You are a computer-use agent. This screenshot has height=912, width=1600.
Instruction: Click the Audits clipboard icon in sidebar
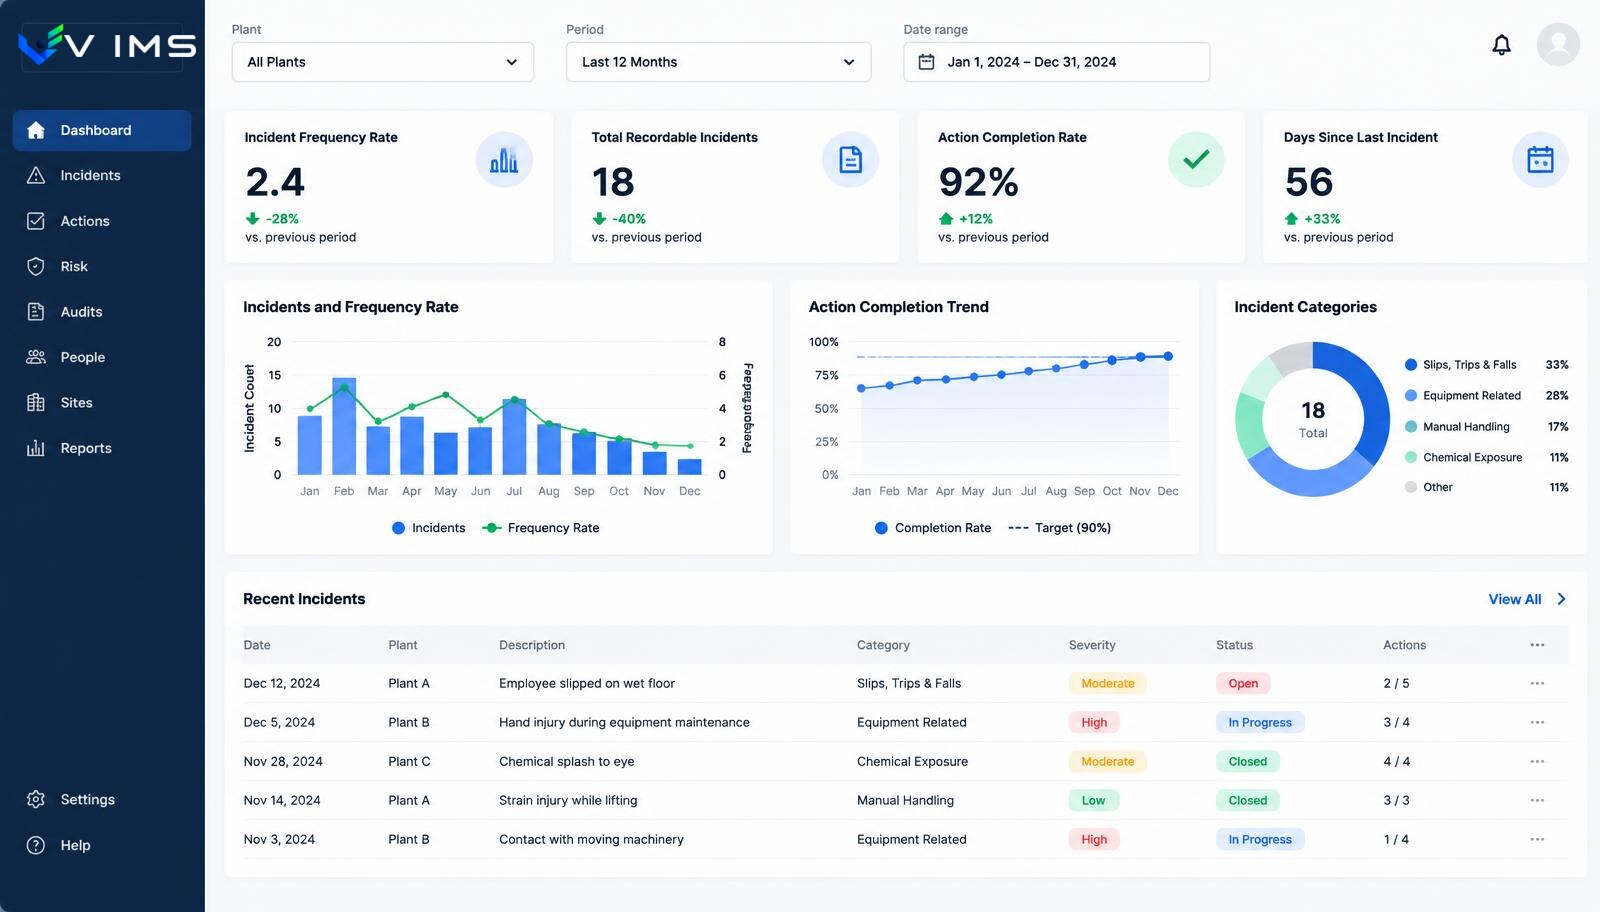(36, 312)
